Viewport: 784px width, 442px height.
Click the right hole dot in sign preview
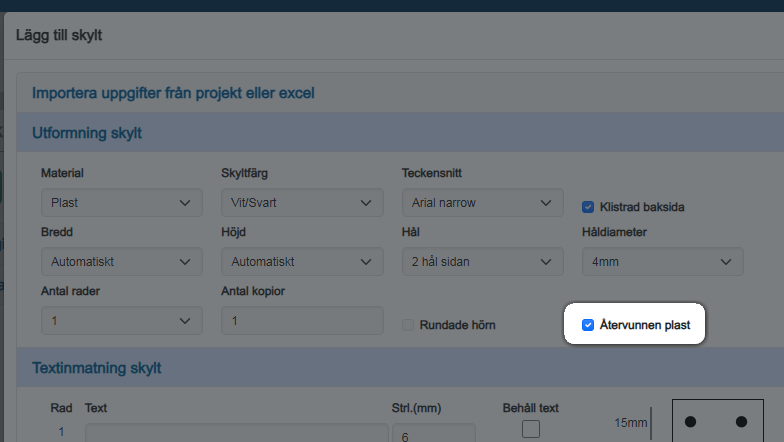(x=741, y=423)
